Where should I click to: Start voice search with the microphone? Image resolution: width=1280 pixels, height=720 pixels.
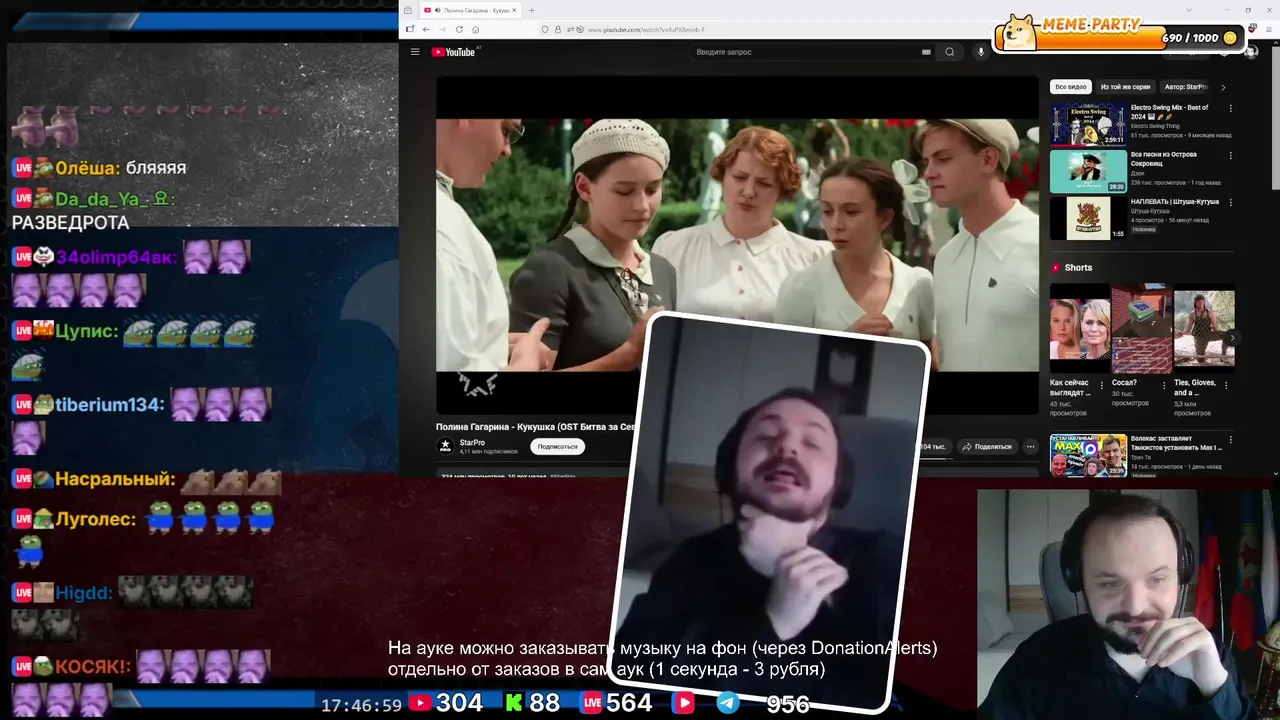(x=980, y=52)
